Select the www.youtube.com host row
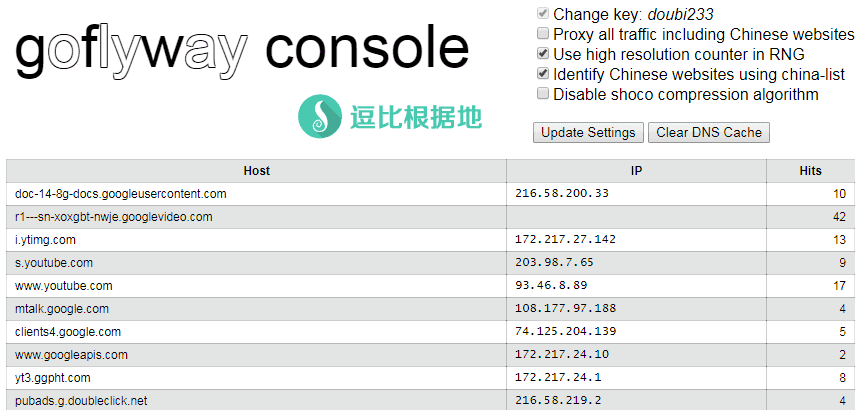Viewport: 860px width, 410px height. pyautogui.click(x=64, y=286)
